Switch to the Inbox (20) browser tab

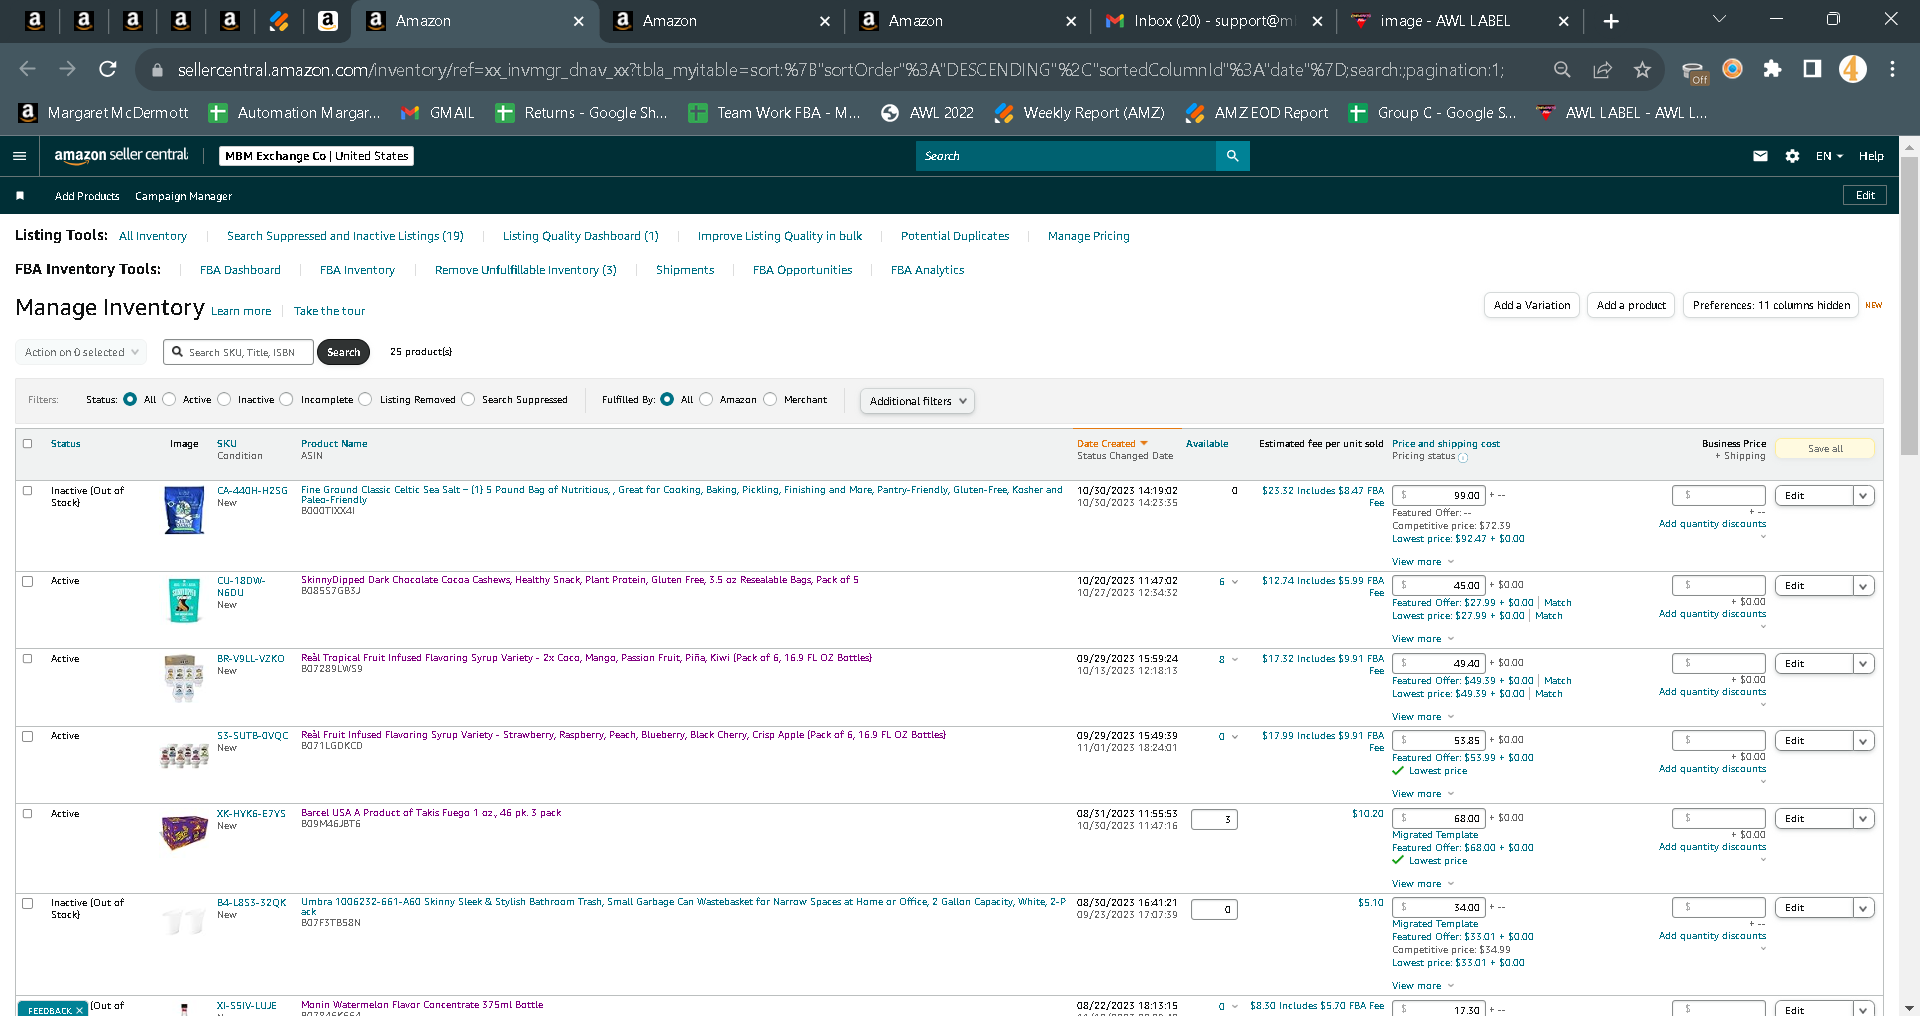[1214, 21]
